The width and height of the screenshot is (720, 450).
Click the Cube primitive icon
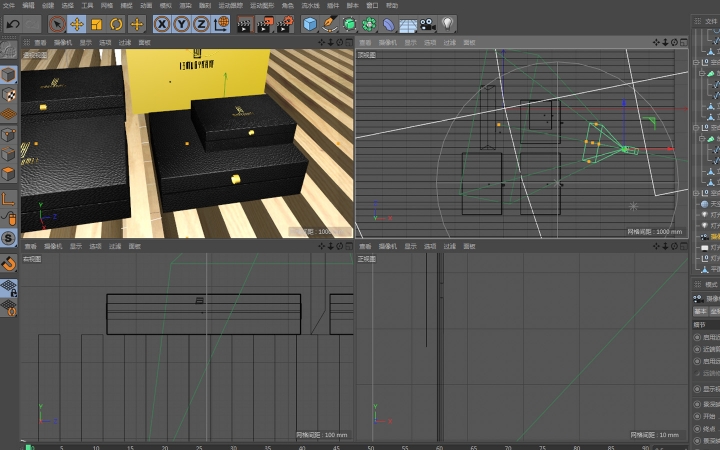pyautogui.click(x=310, y=23)
